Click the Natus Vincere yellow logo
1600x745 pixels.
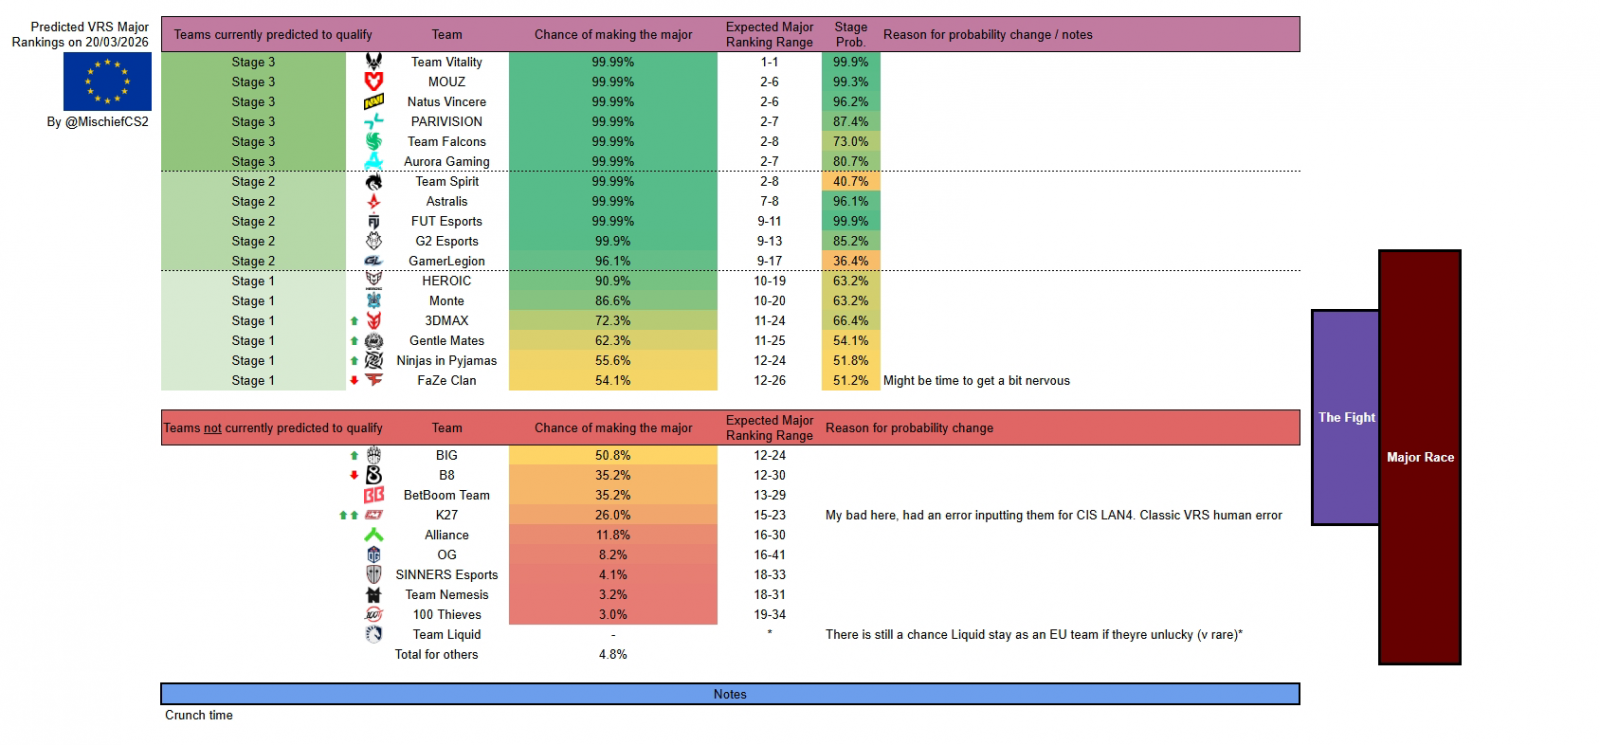(373, 102)
